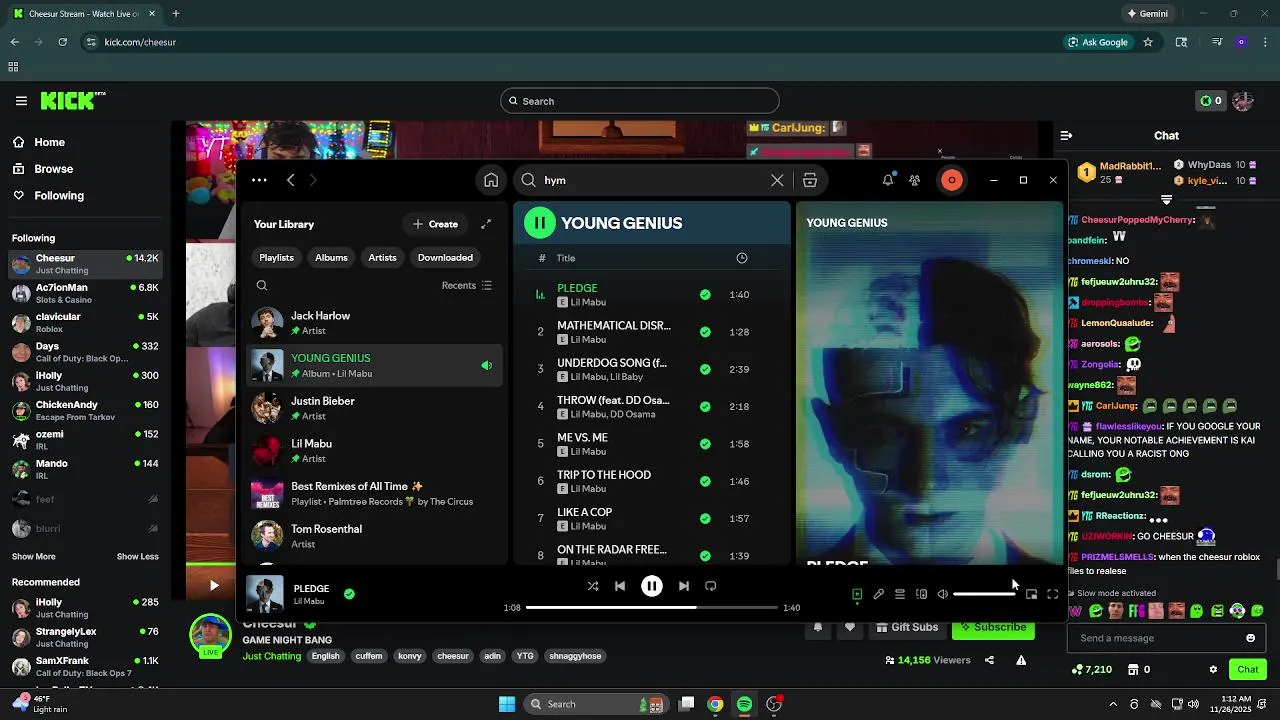Viewport: 1280px width, 720px height.
Task: Open the Spotify three-dot menu
Action: pyautogui.click(x=259, y=180)
